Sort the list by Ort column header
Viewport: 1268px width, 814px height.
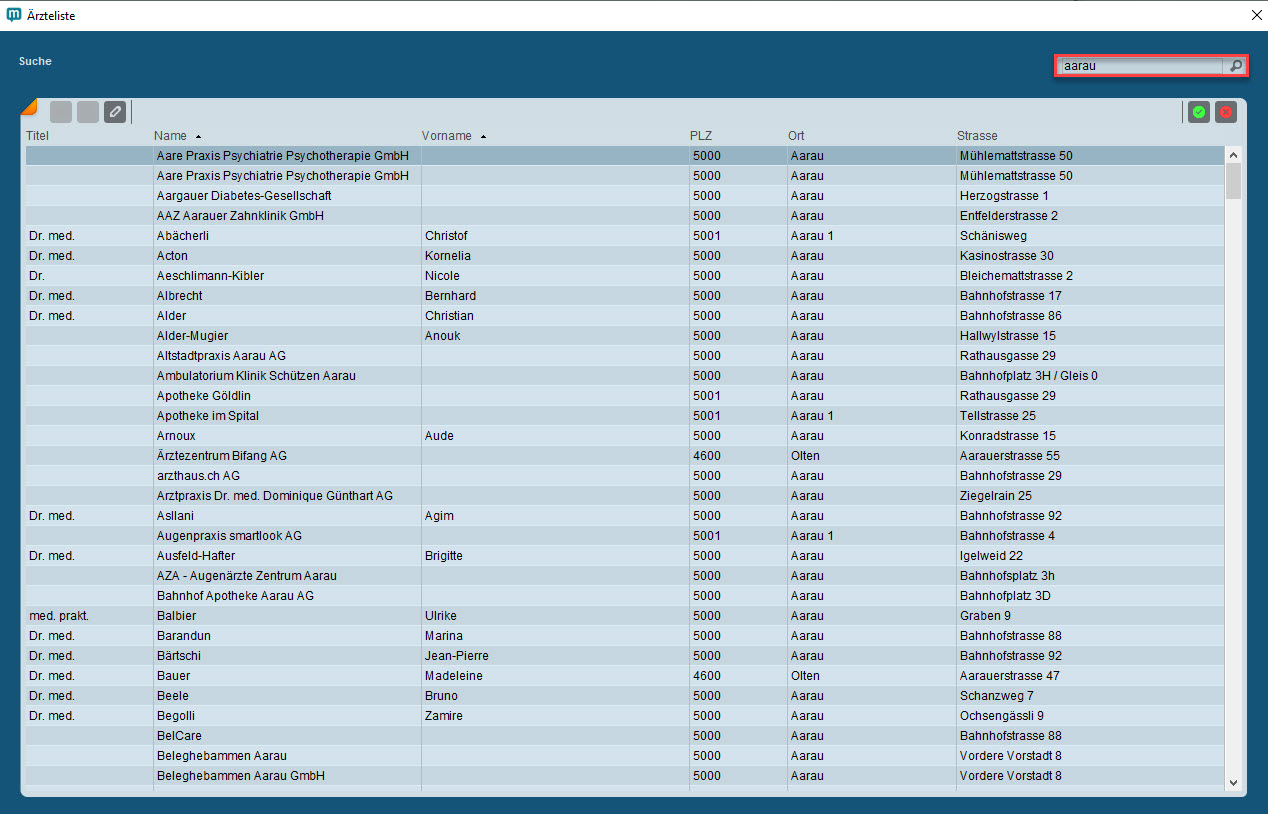796,135
